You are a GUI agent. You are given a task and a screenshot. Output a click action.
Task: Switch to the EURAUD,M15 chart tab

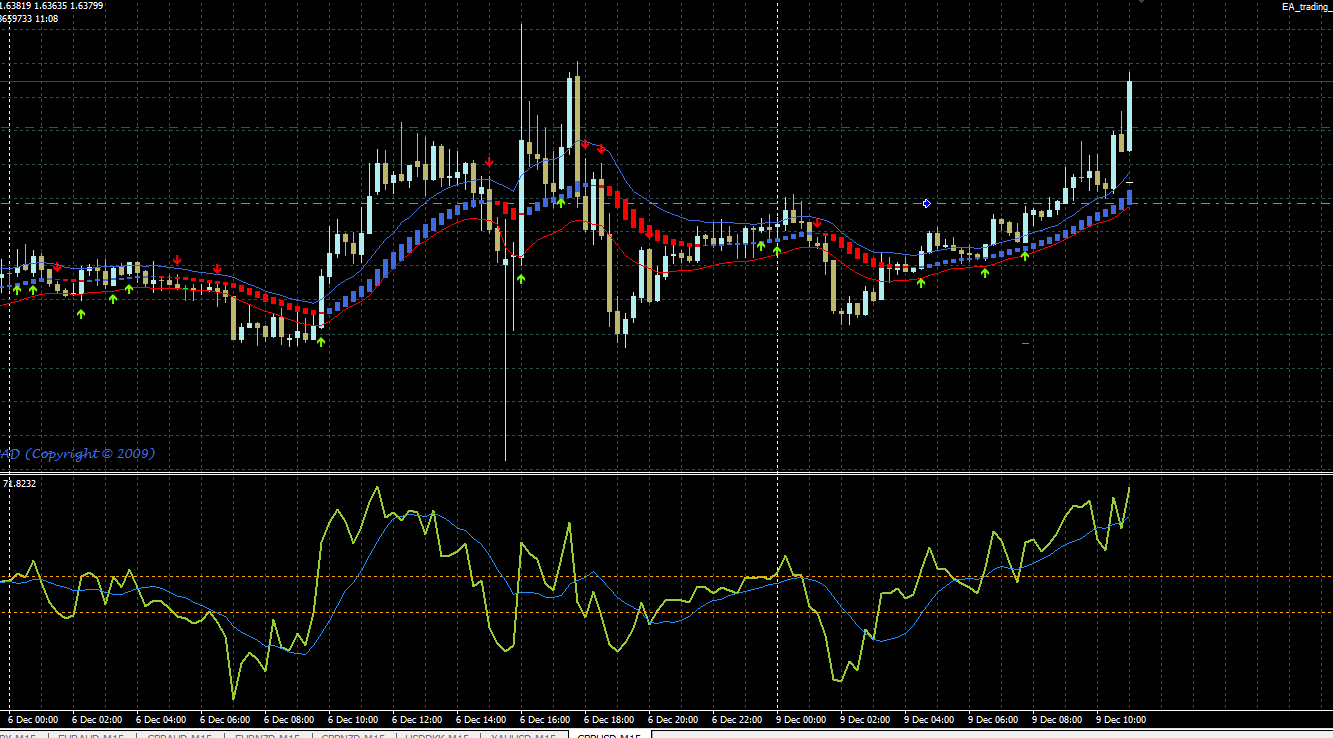tap(92, 736)
